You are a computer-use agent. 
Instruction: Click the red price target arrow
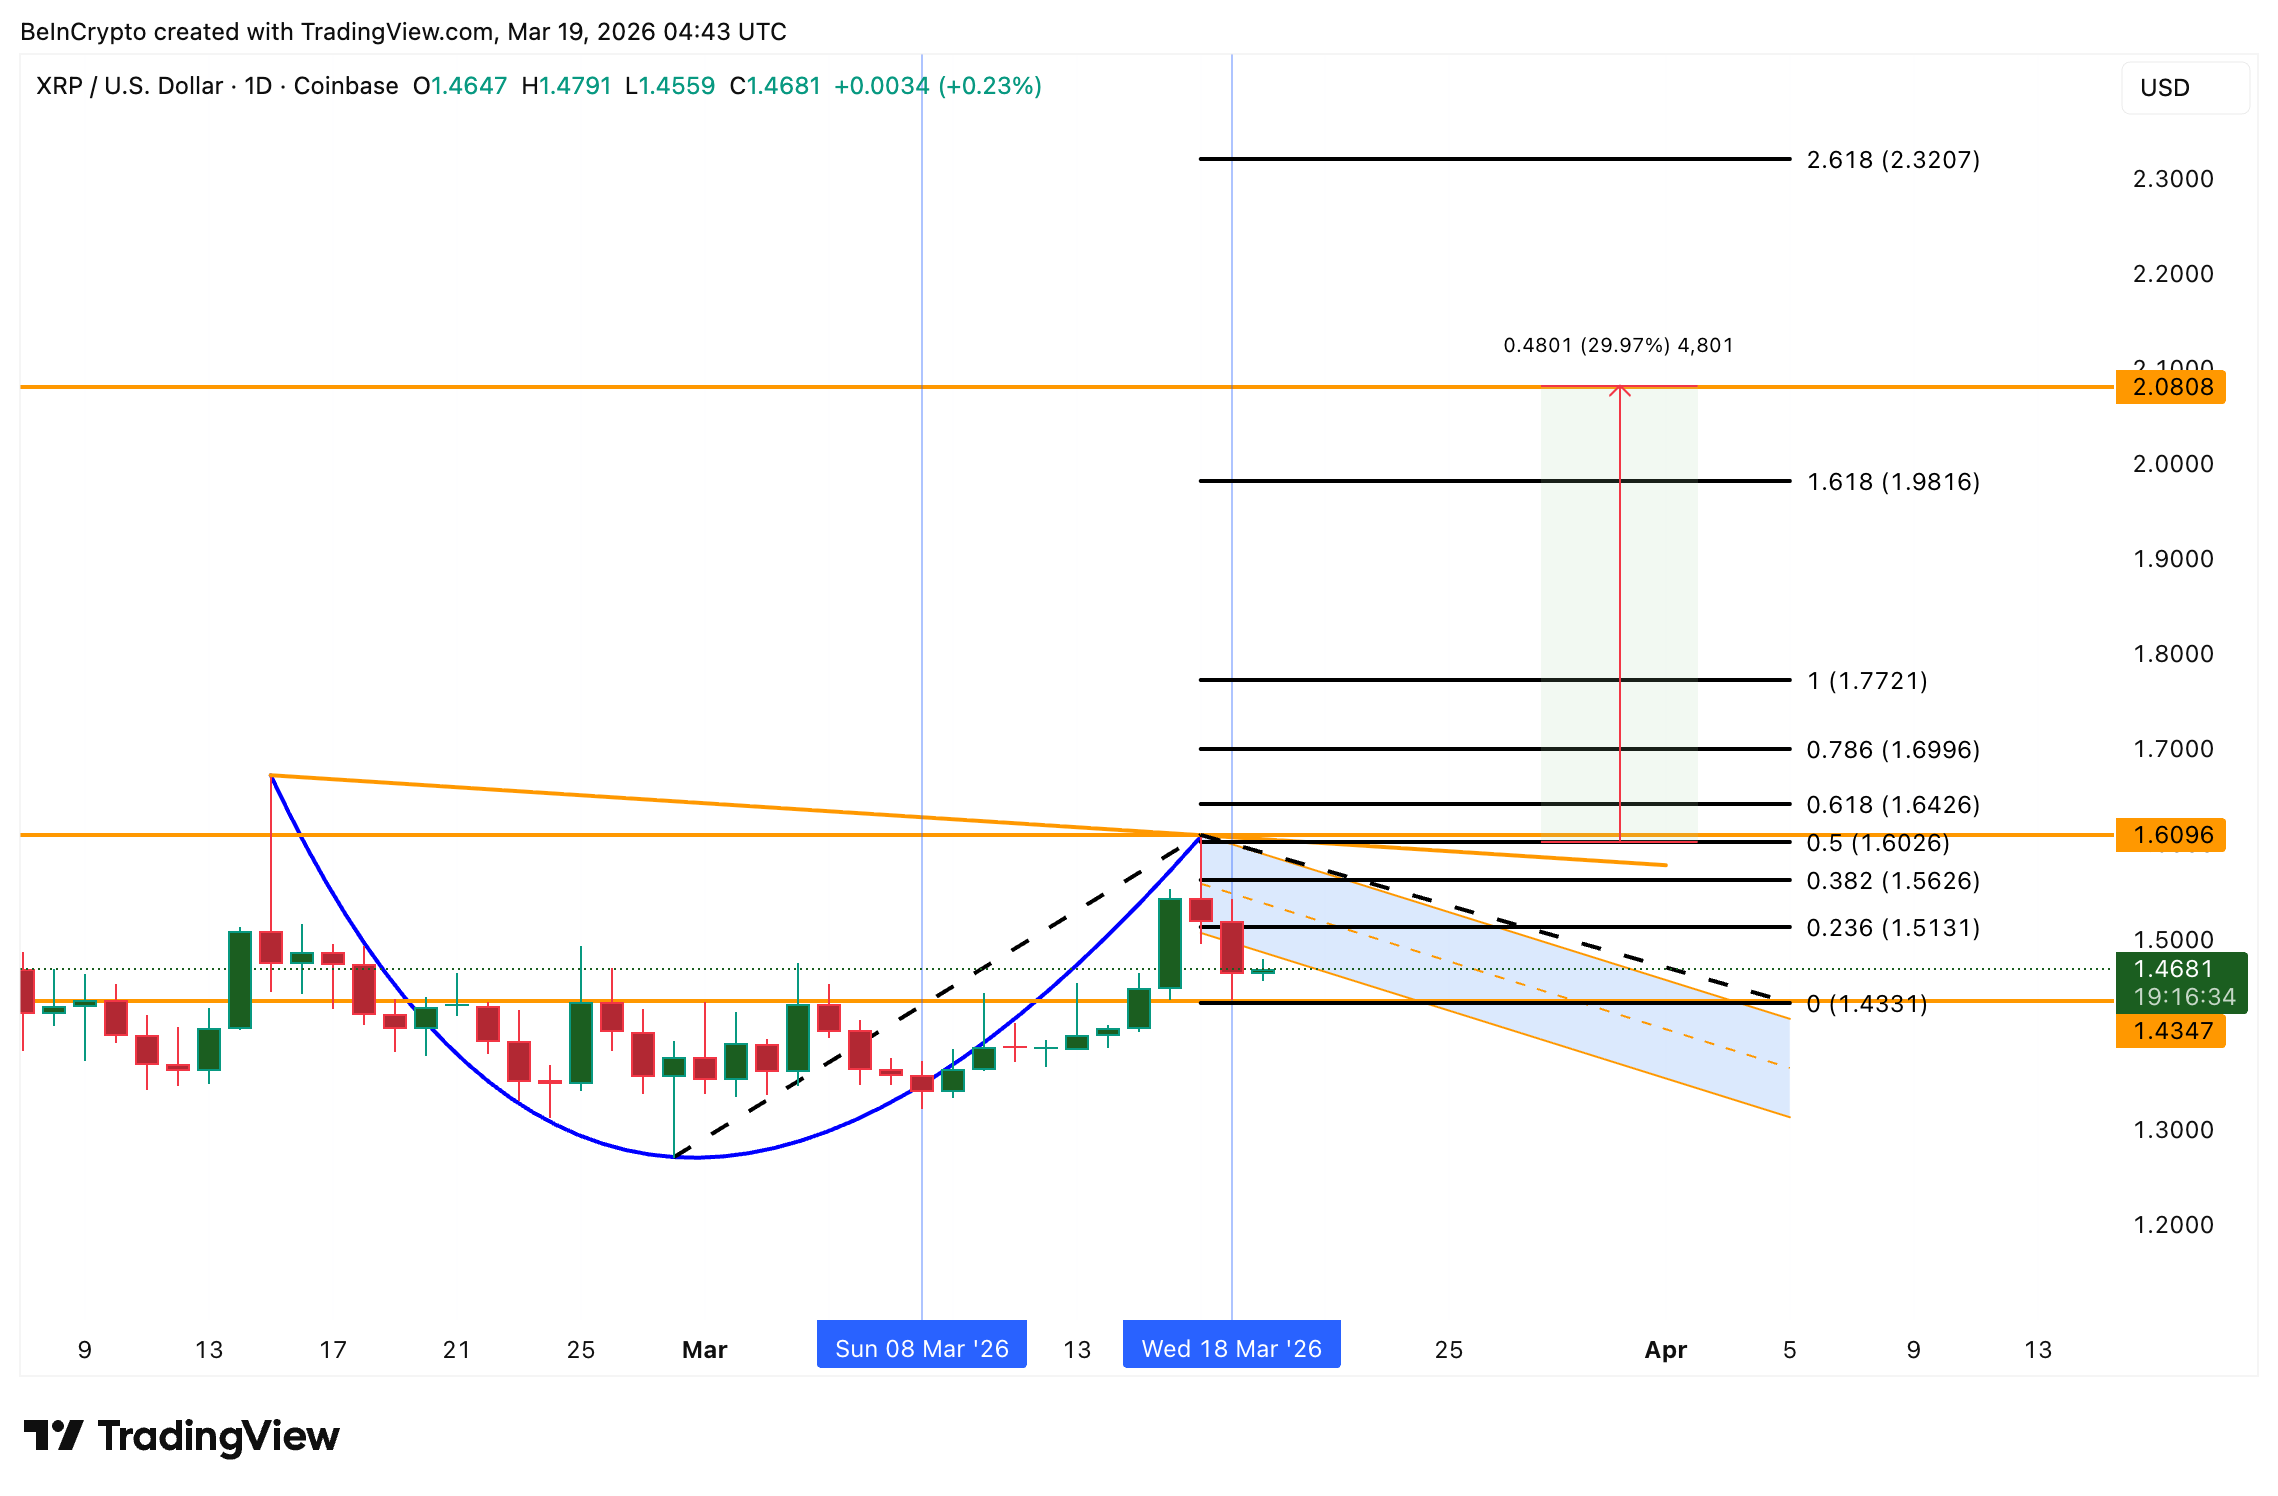1618,600
